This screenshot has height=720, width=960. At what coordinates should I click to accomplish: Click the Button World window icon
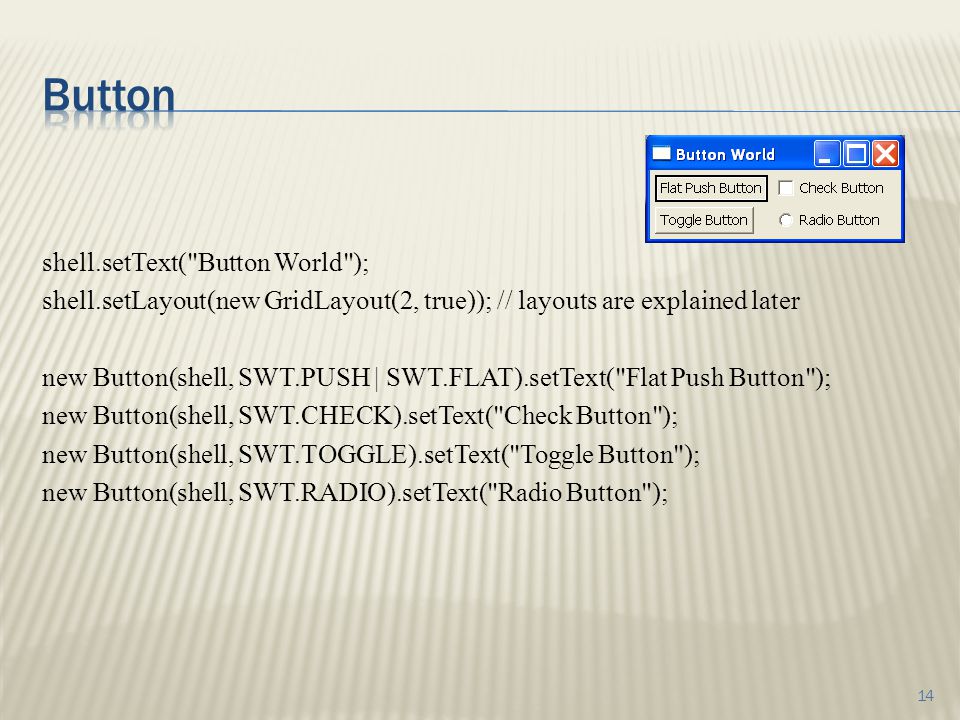coord(661,153)
